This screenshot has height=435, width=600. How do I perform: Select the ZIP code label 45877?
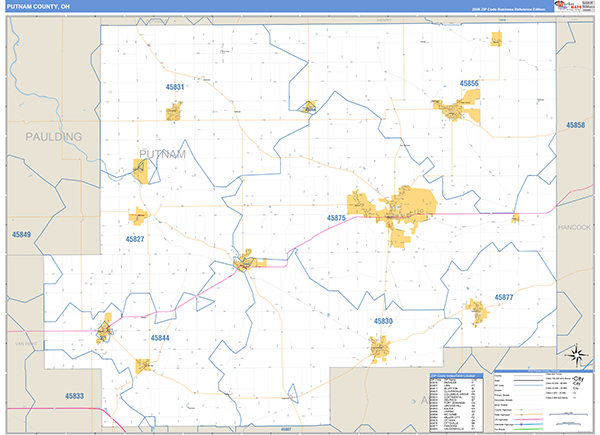tap(504, 297)
